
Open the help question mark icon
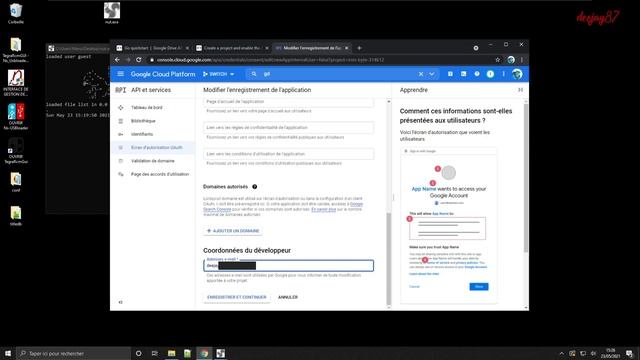pos(477,74)
